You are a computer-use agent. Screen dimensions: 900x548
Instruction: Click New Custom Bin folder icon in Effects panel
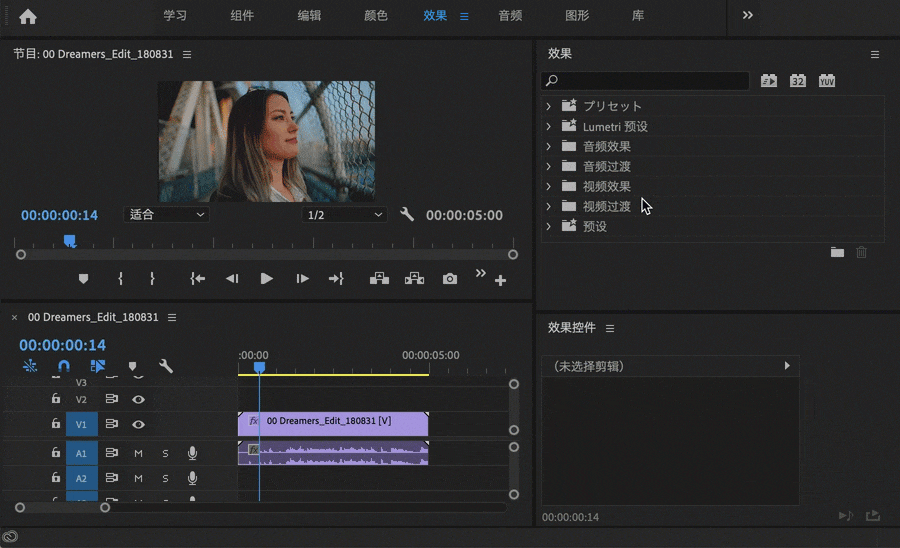(837, 252)
